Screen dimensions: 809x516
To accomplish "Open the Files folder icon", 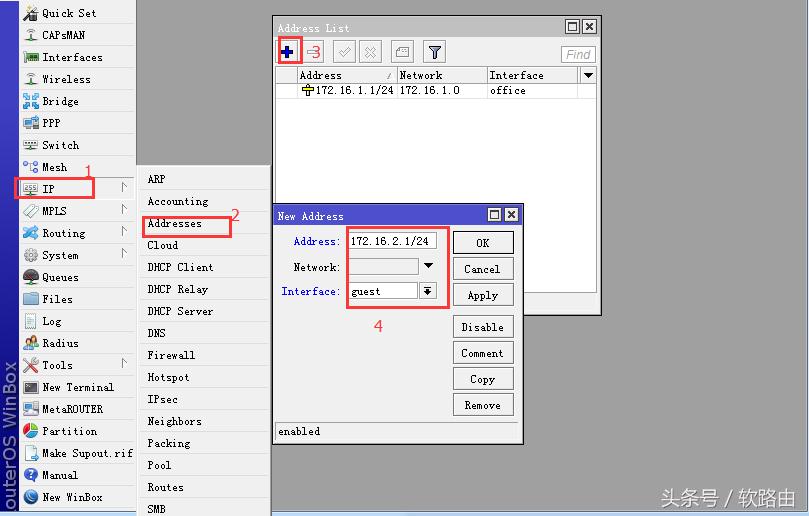I will (x=30, y=299).
